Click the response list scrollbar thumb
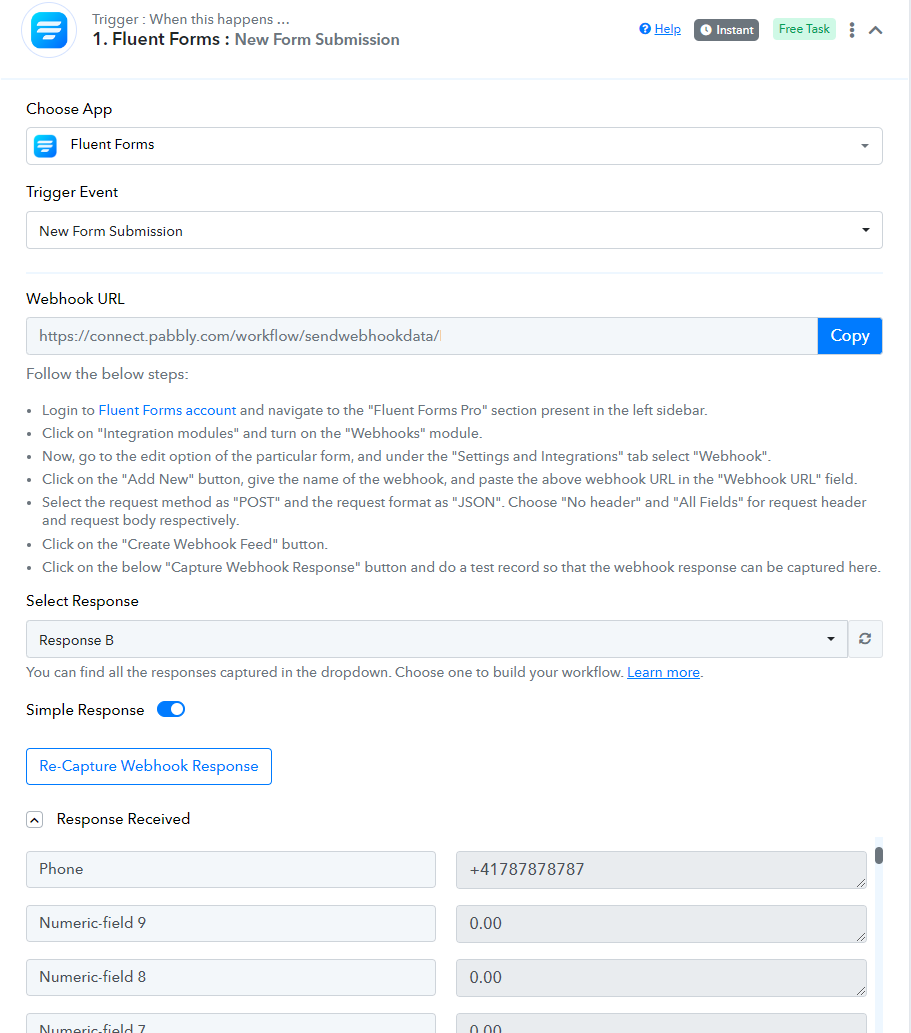Image resolution: width=911 pixels, height=1033 pixels. point(879,855)
